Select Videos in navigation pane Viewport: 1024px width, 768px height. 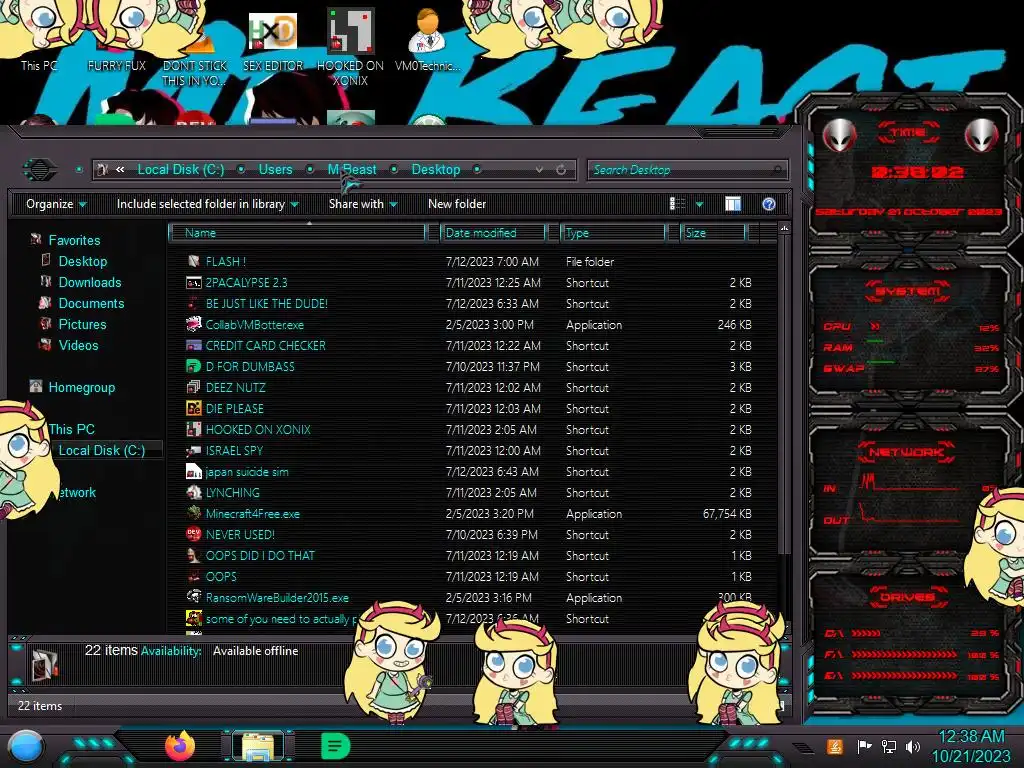point(78,345)
